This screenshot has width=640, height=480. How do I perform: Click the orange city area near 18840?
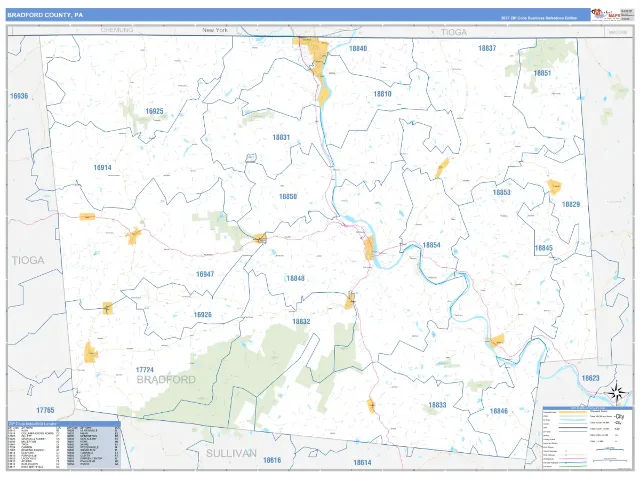point(316,53)
